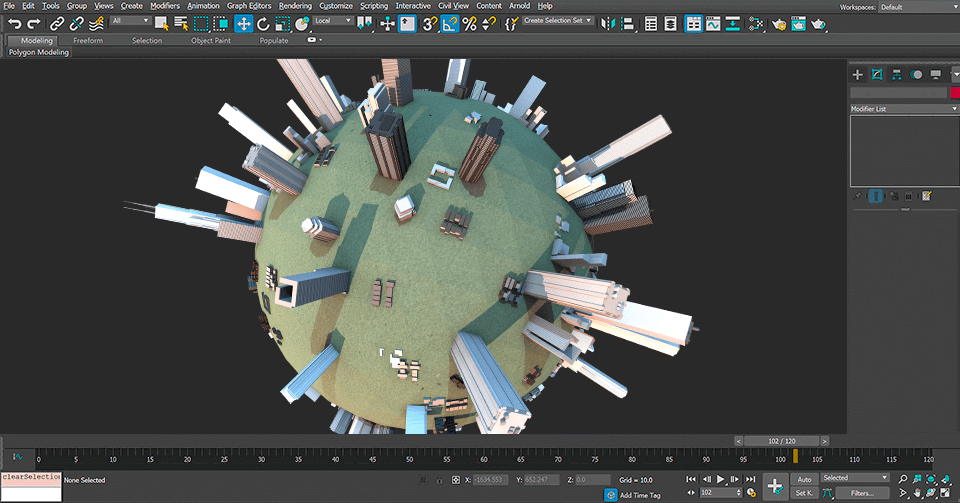Screen dimensions: 960x503
Task: Toggle the Window/Crossing selection button
Action: click(x=220, y=24)
